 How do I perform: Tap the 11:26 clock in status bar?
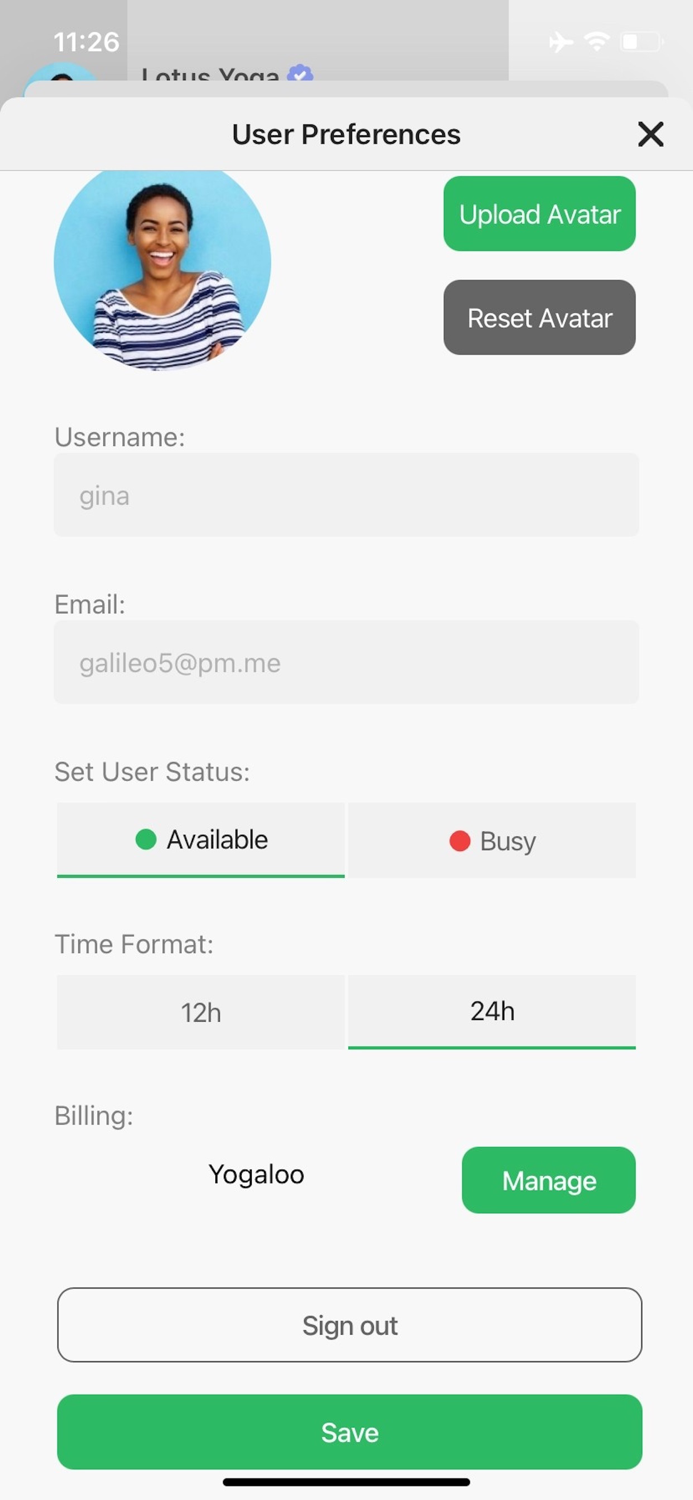86,42
